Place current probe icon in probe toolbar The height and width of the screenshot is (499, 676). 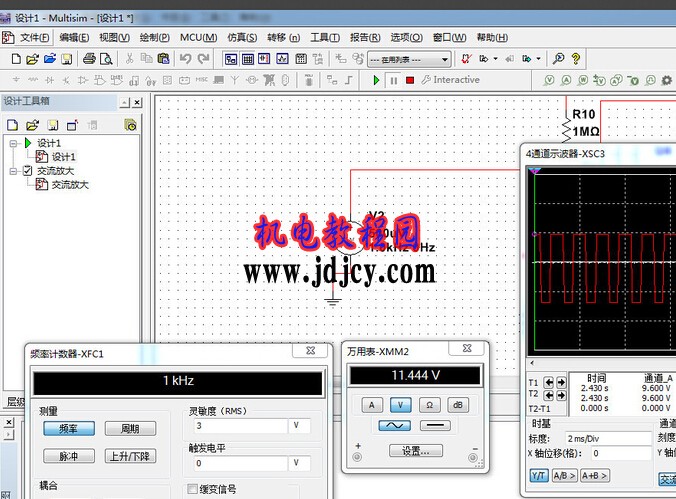tap(566, 80)
